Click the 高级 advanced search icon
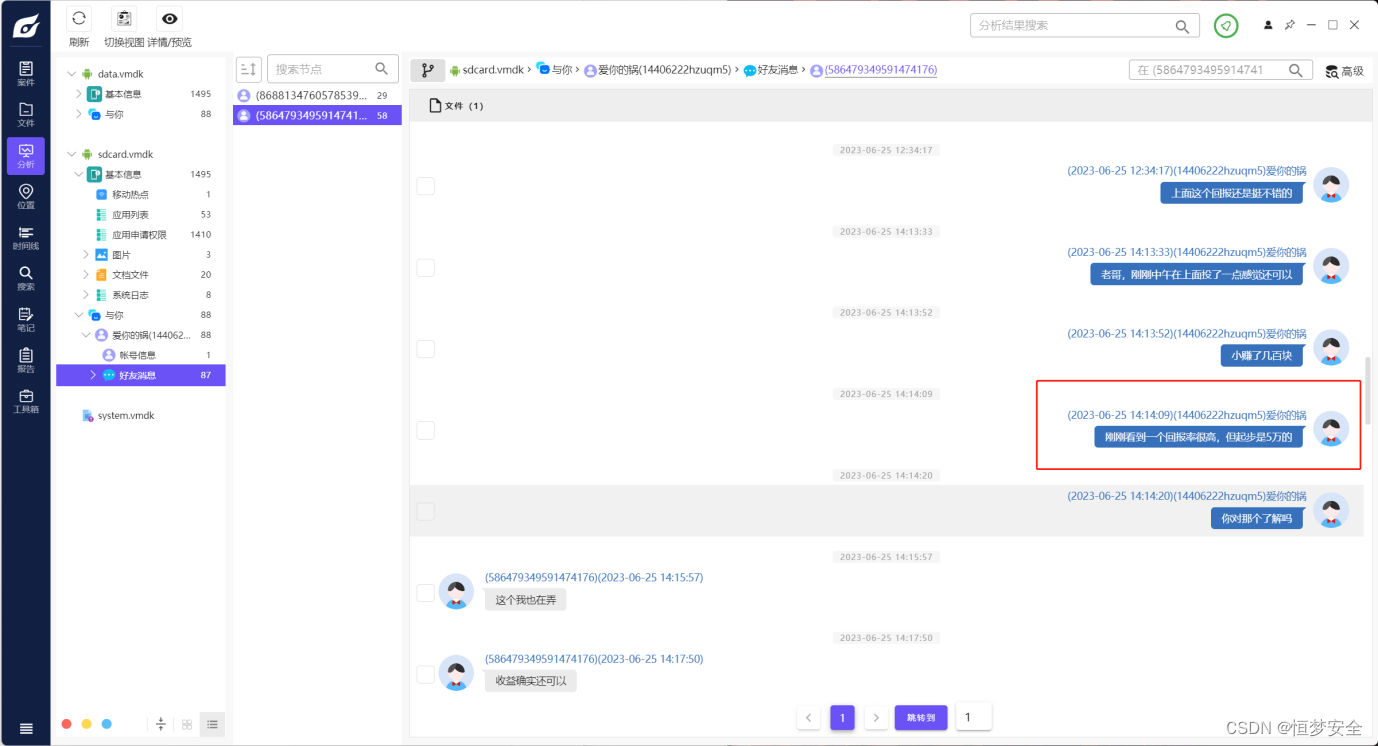 click(x=1332, y=71)
